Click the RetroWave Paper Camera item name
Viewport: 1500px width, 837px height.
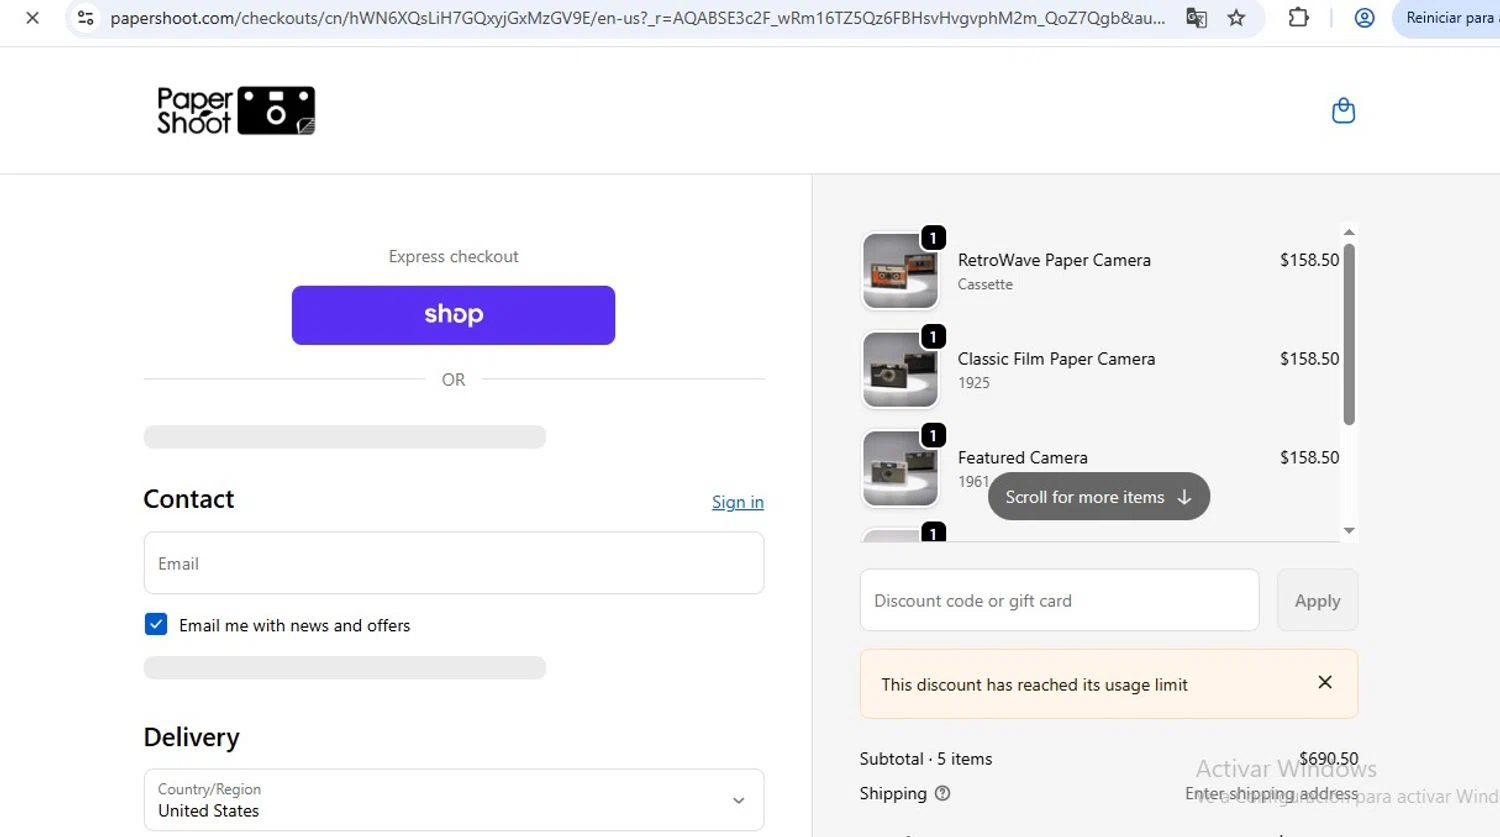pyautogui.click(x=1054, y=260)
